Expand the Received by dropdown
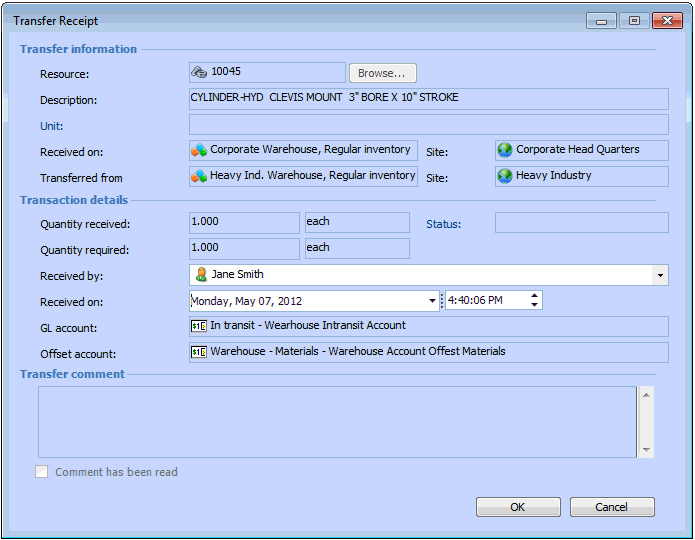The height and width of the screenshot is (540, 695). [660, 275]
